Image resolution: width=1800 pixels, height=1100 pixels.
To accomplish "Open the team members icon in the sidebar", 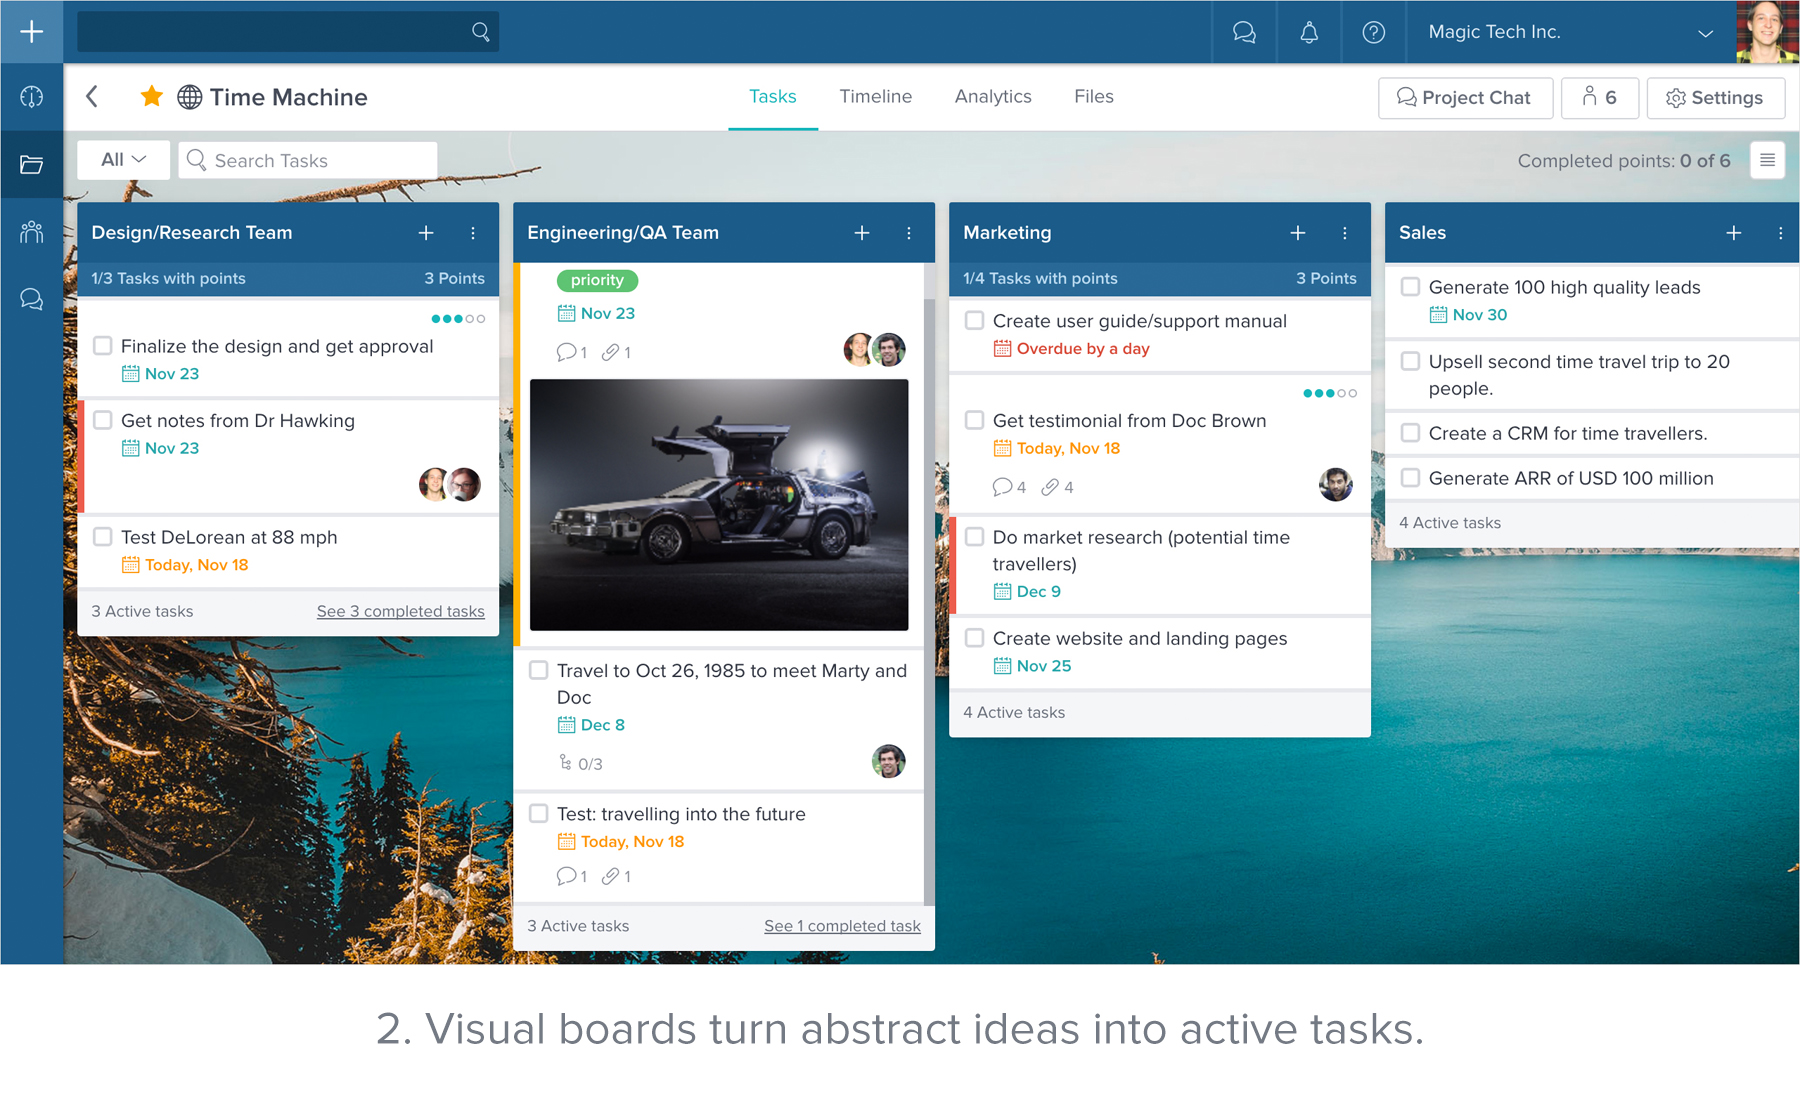I will [32, 232].
